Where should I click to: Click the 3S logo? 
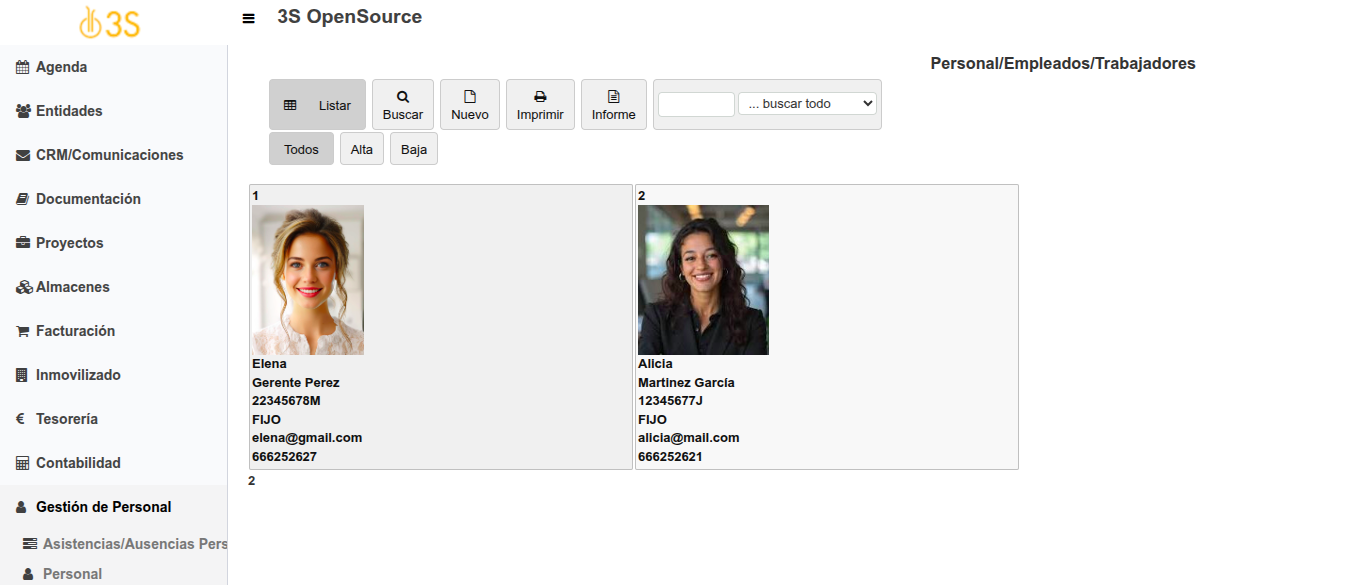[110, 22]
